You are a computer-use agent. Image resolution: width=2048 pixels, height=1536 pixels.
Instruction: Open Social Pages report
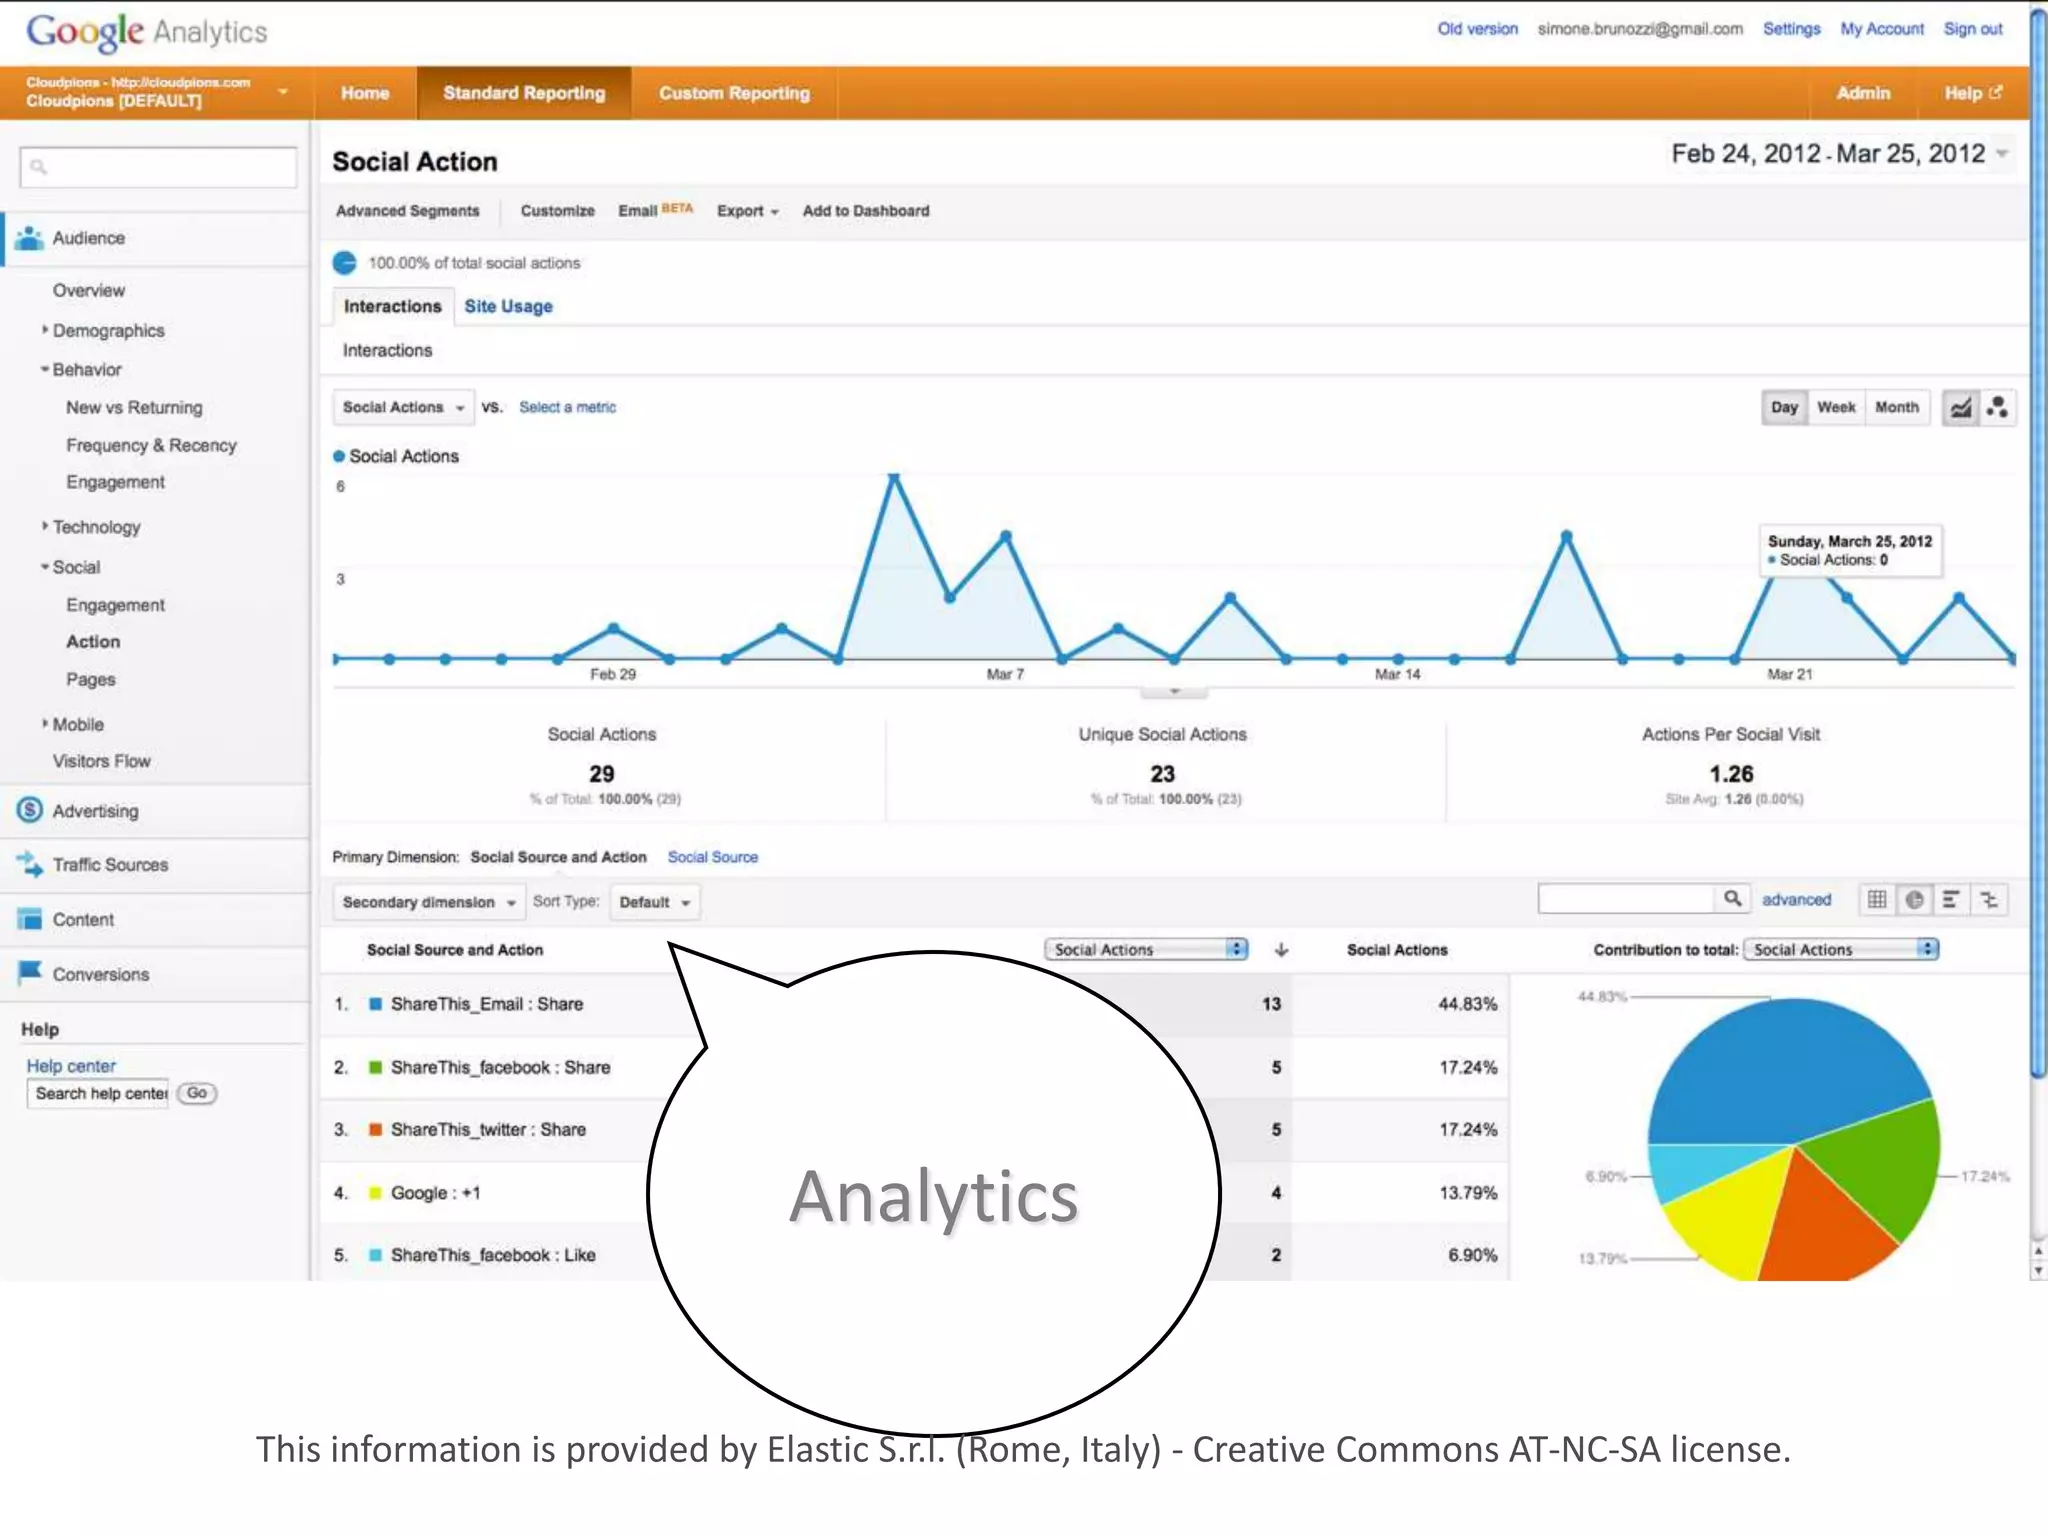tap(90, 679)
